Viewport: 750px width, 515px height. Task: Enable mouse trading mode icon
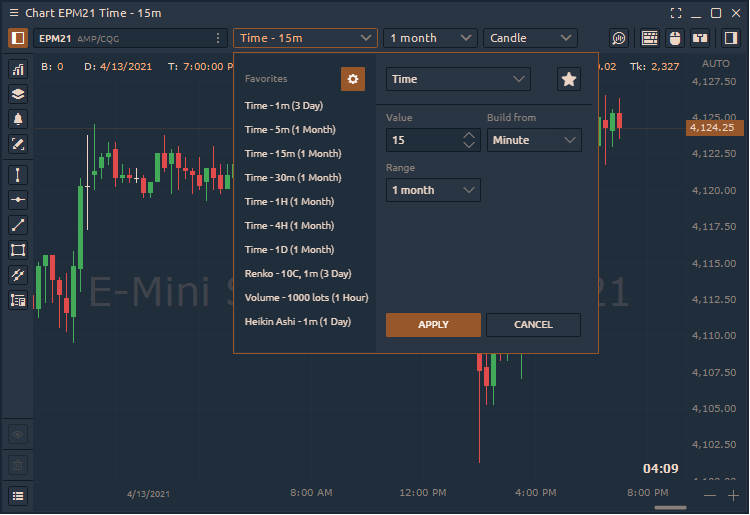click(x=675, y=38)
